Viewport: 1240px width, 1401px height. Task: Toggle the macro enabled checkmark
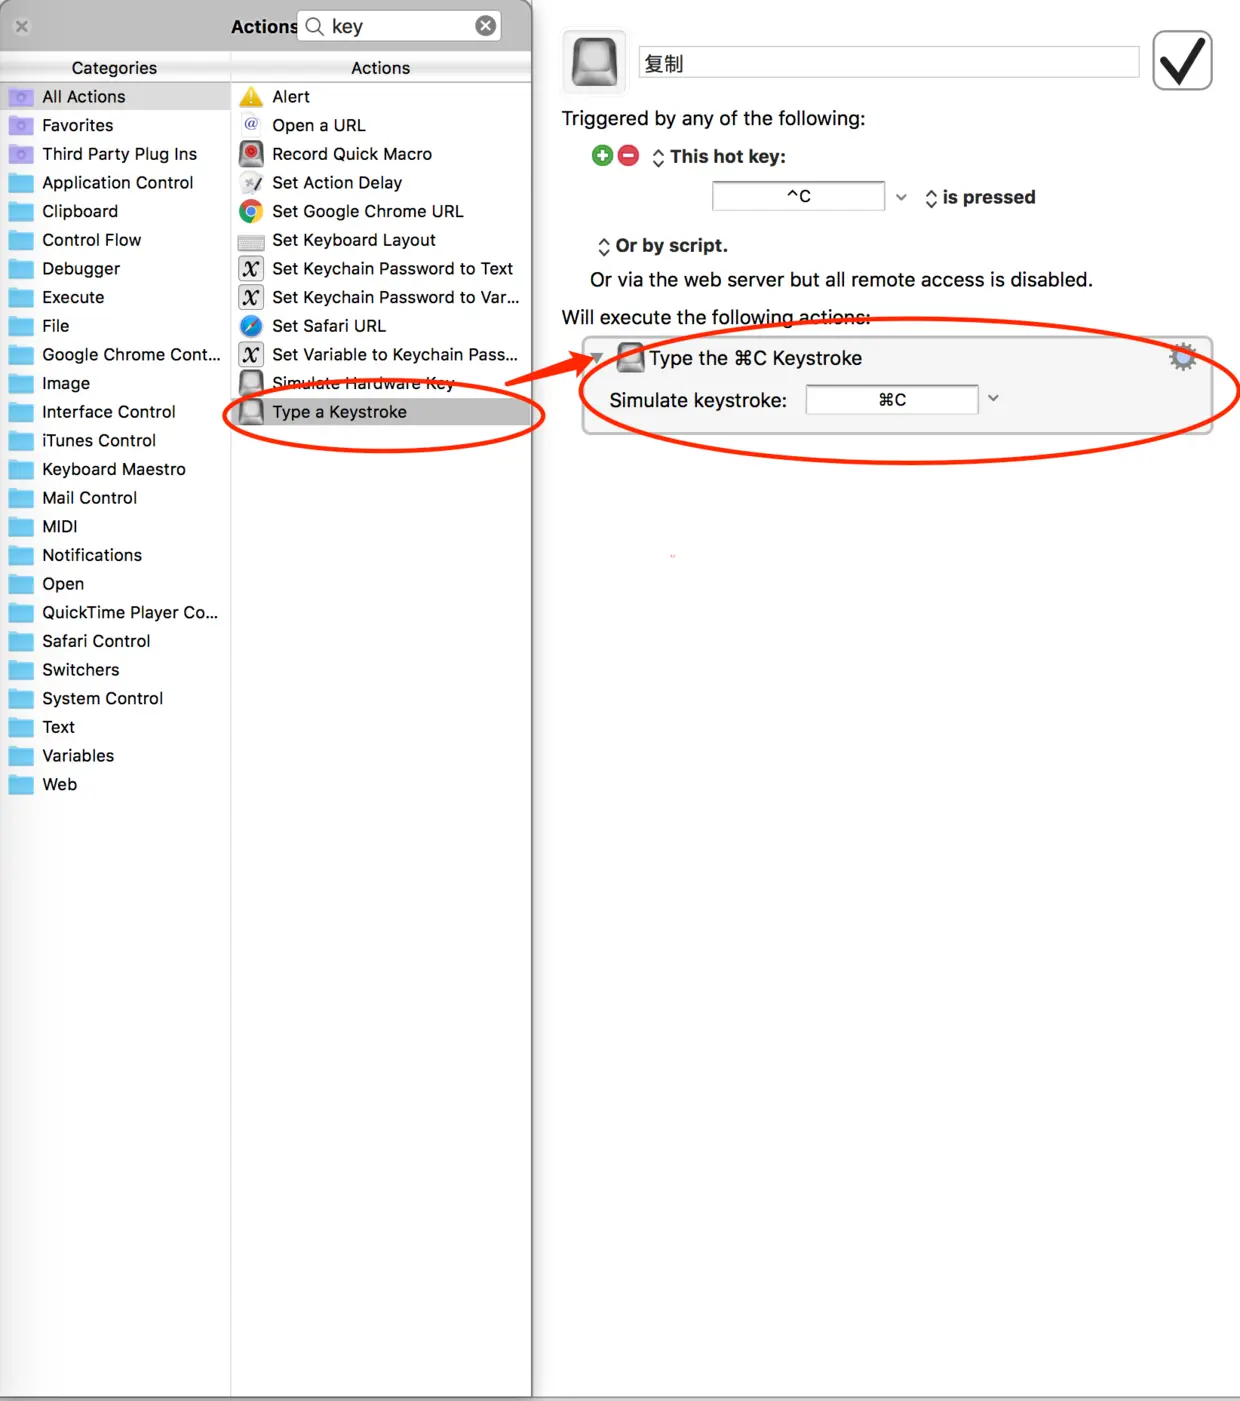(1182, 61)
